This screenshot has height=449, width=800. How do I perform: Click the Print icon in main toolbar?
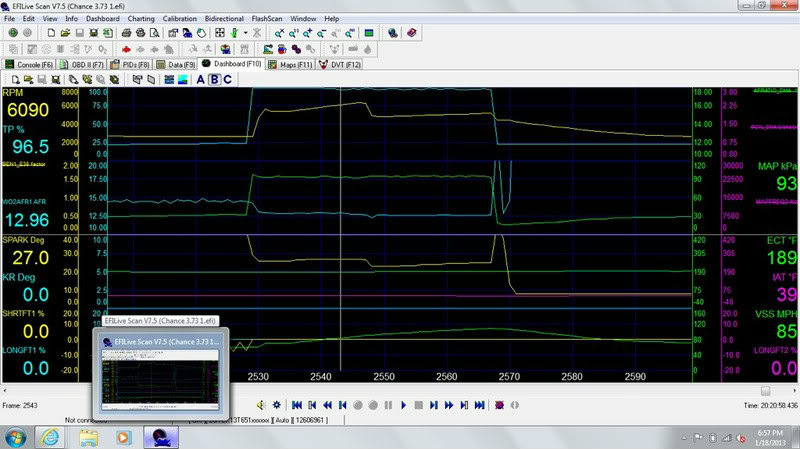pyautogui.click(x=124, y=33)
